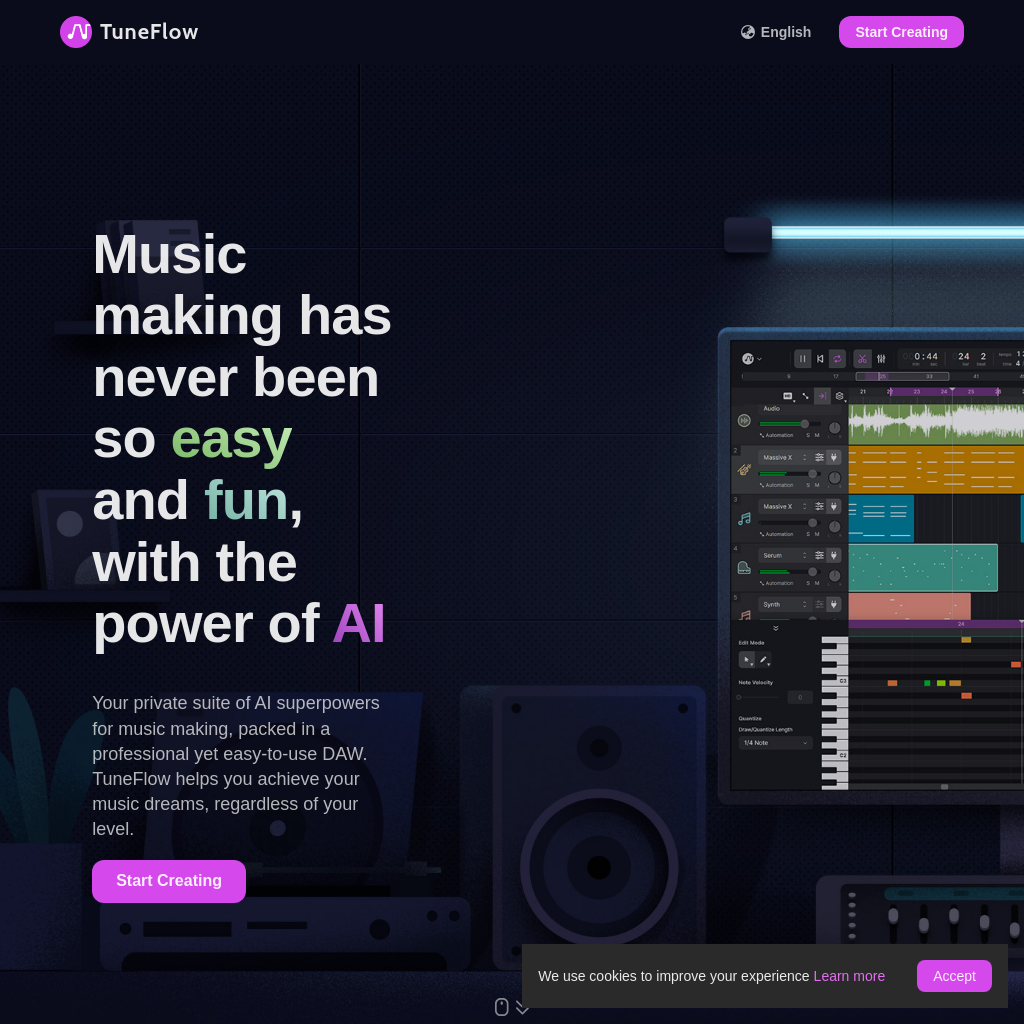Click the violin instrument icon on track 2
This screenshot has height=1024, width=1024.
point(744,469)
